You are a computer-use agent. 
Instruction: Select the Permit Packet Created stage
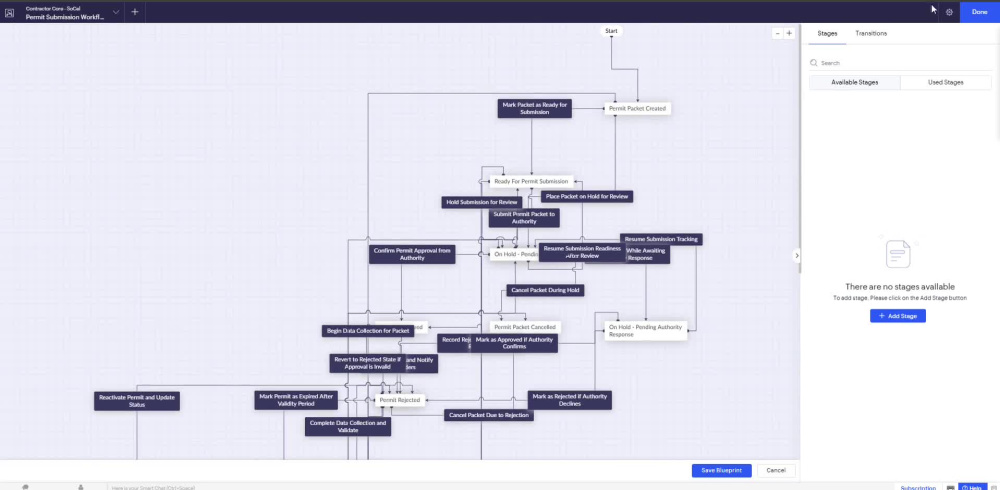tap(637, 108)
